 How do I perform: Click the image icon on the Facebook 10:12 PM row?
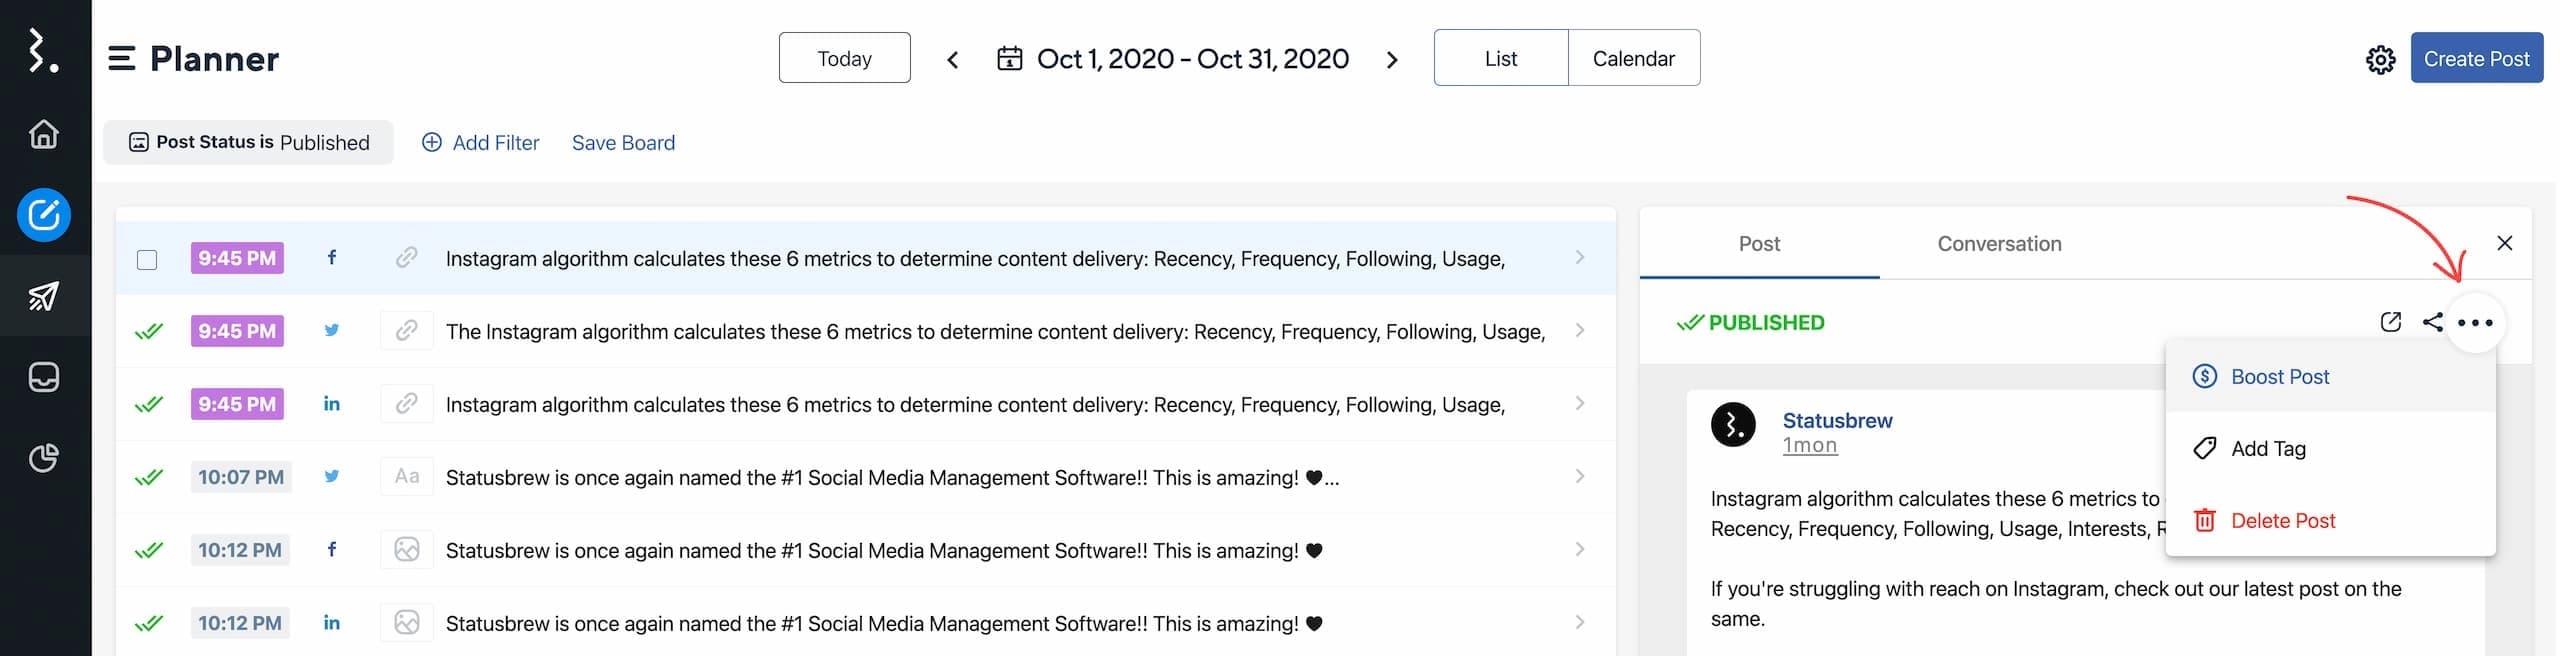coord(406,550)
